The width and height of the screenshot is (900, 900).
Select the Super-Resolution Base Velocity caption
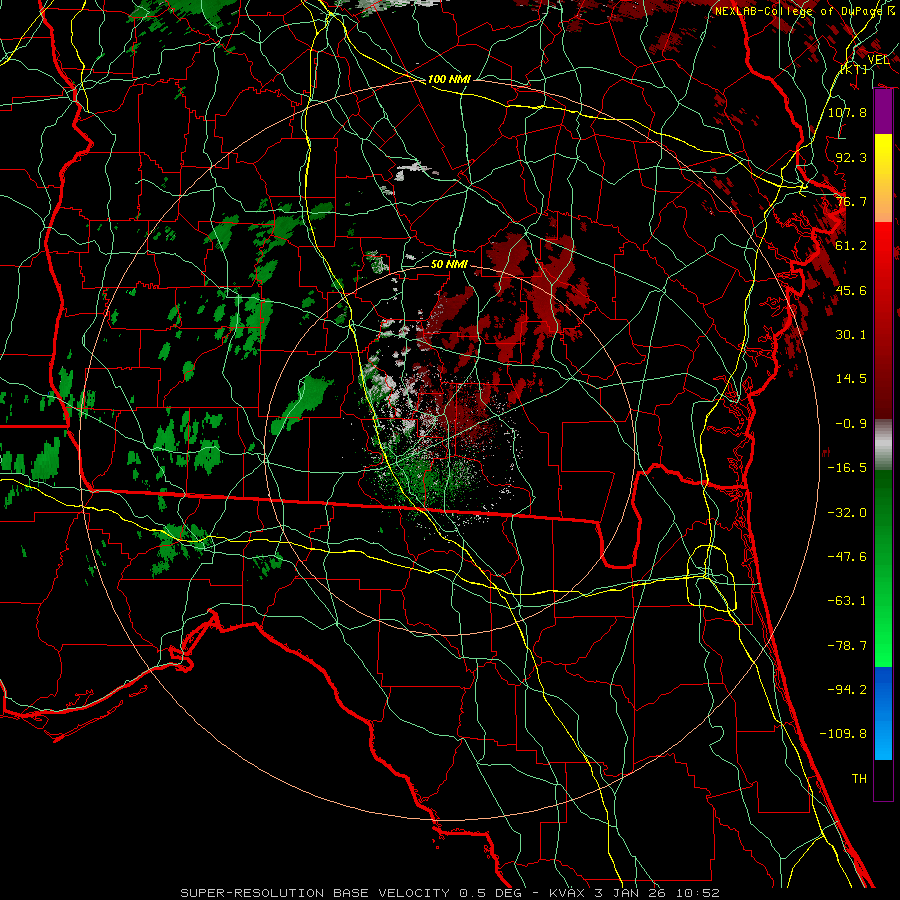click(449, 893)
